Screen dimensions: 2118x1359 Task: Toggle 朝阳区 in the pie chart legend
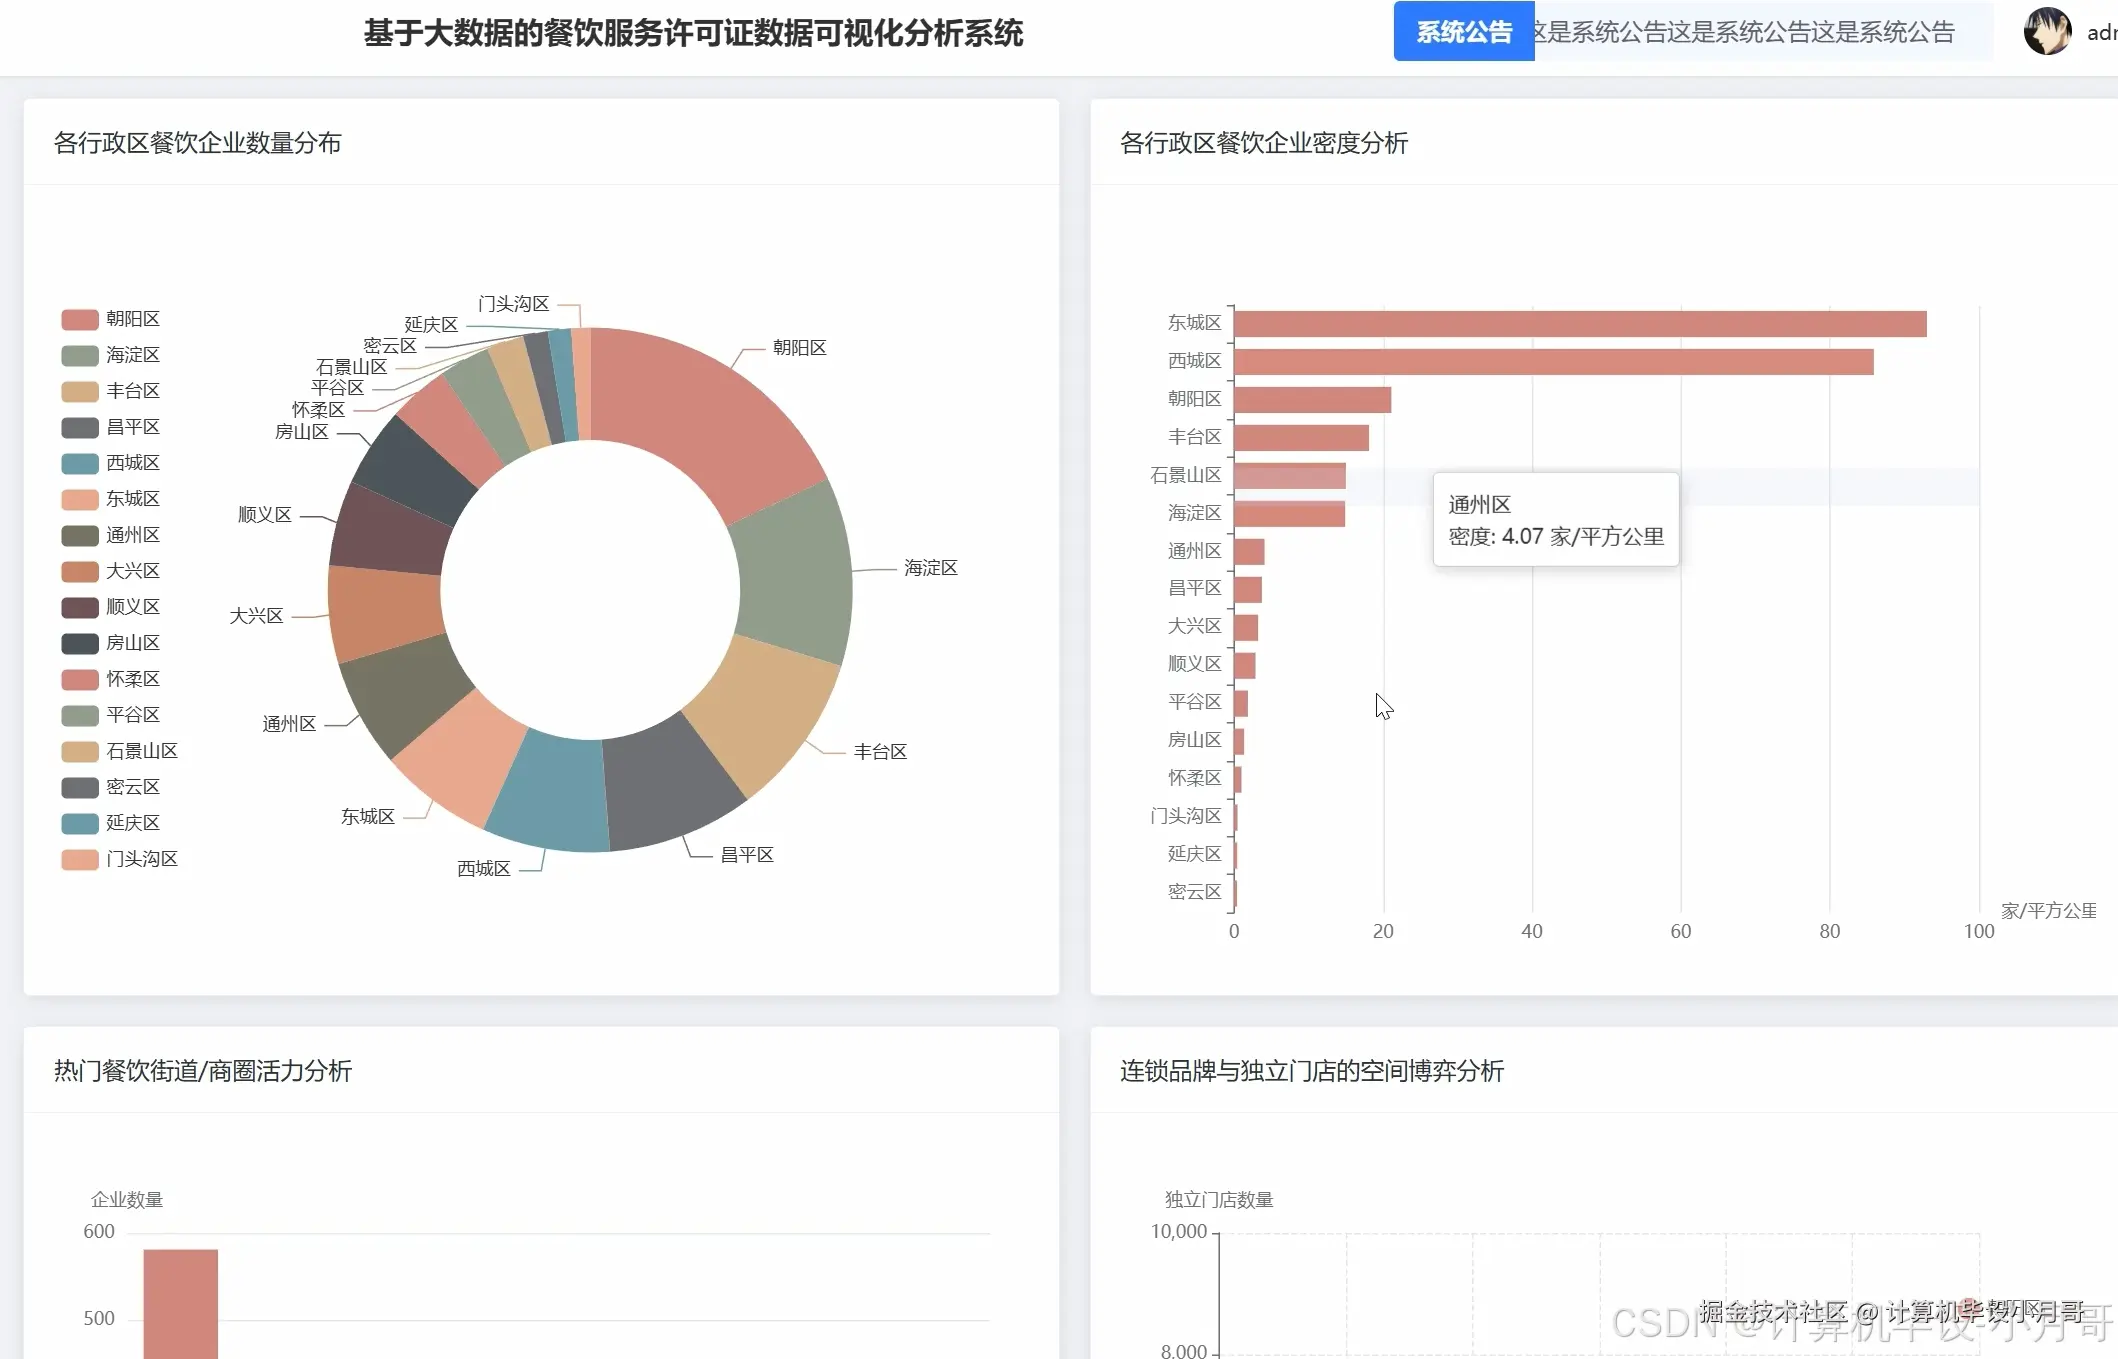coord(110,318)
